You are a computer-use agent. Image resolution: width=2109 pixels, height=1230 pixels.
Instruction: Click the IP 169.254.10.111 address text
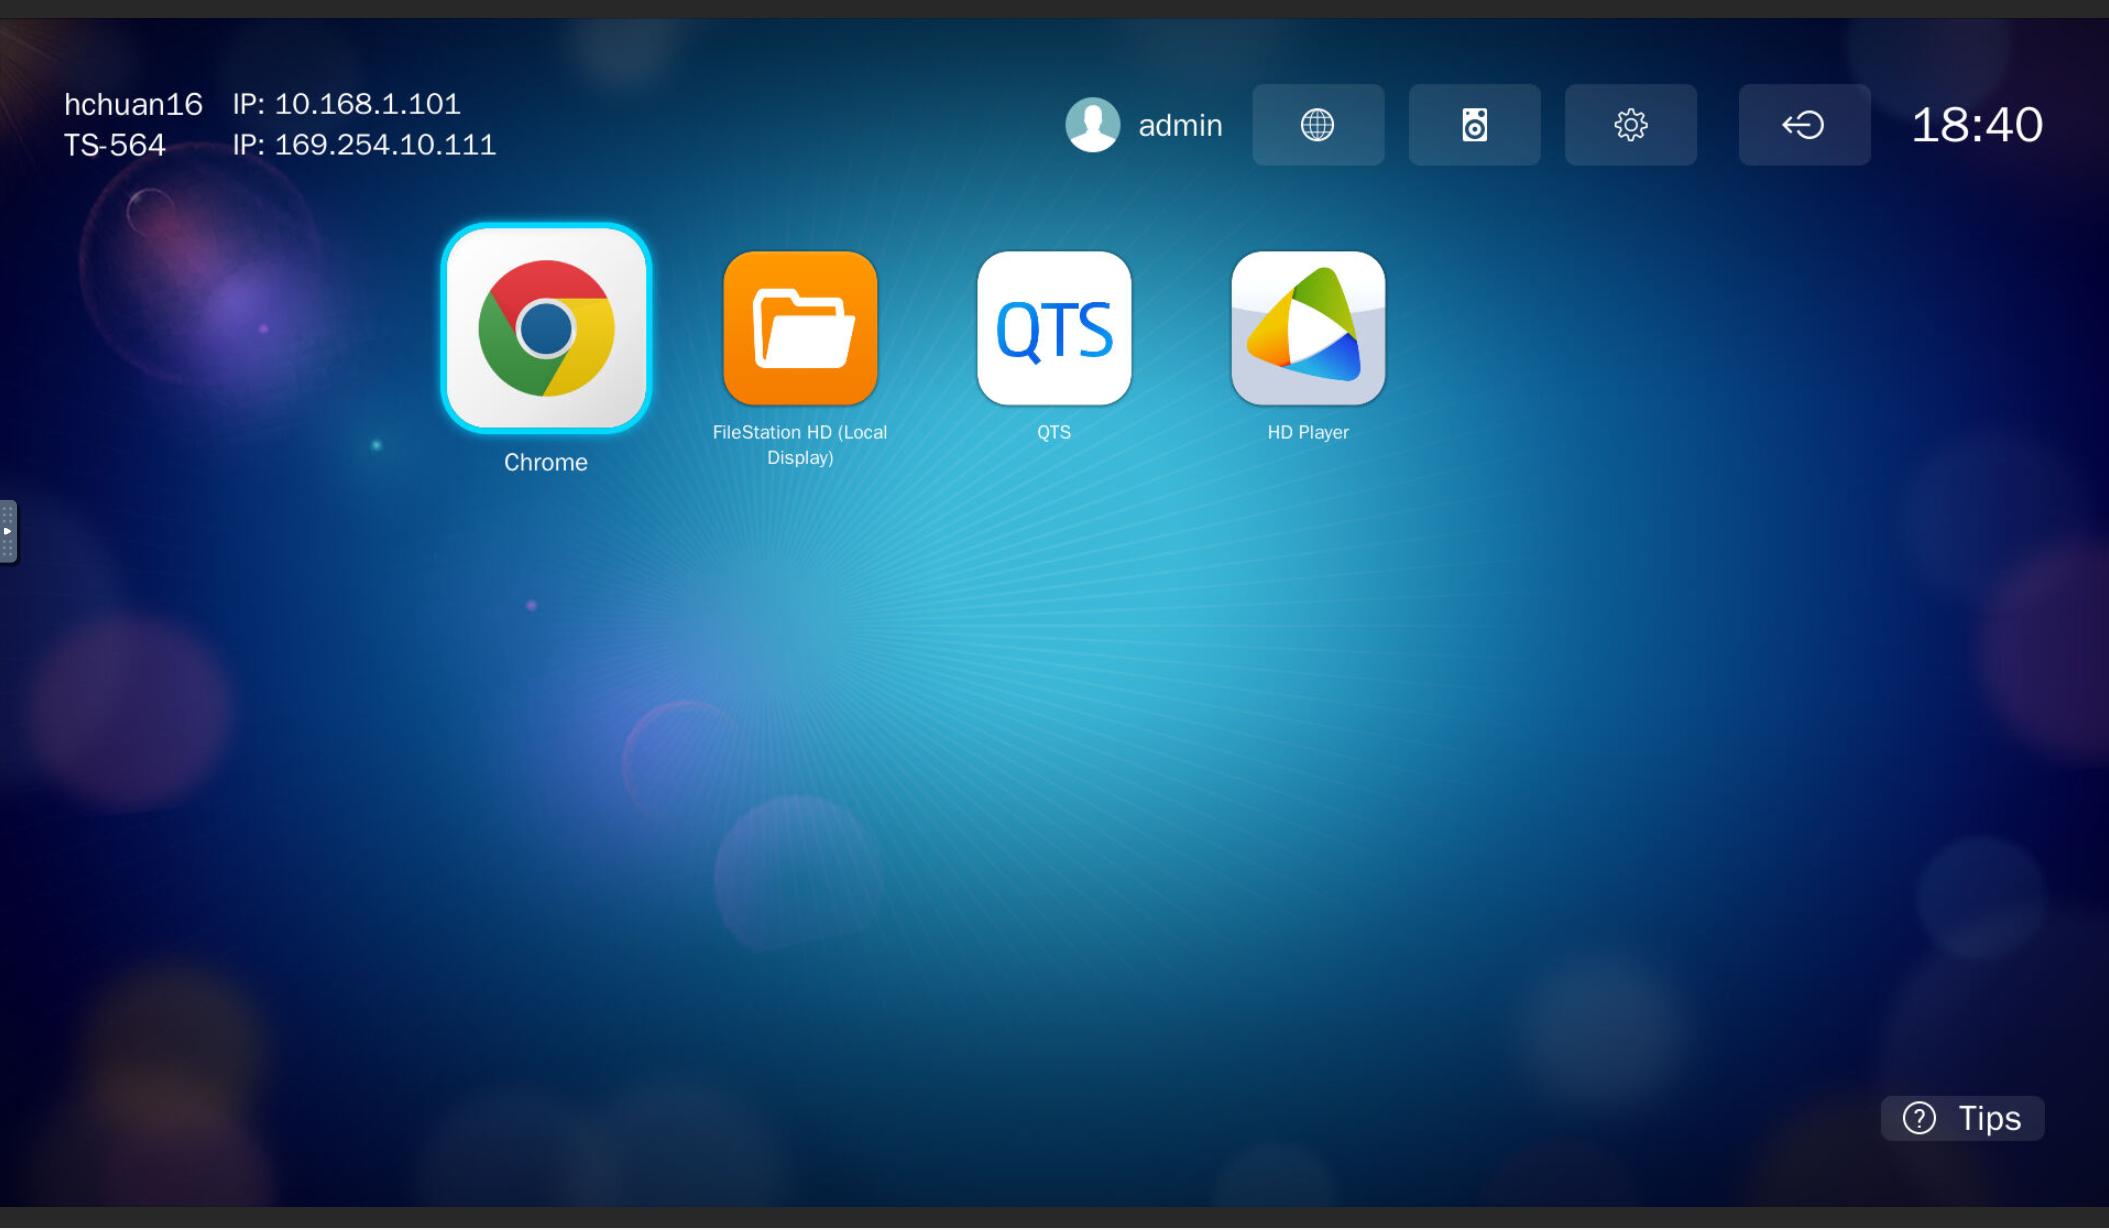point(364,145)
